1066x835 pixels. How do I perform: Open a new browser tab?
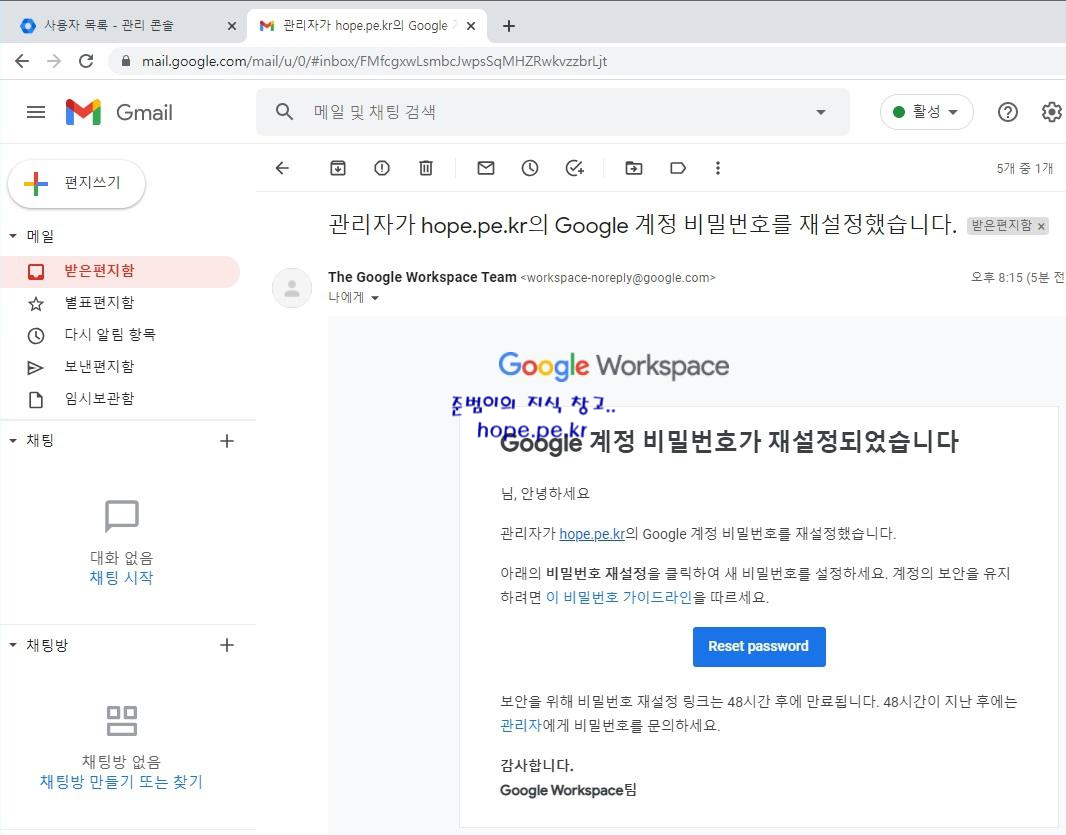(x=509, y=26)
